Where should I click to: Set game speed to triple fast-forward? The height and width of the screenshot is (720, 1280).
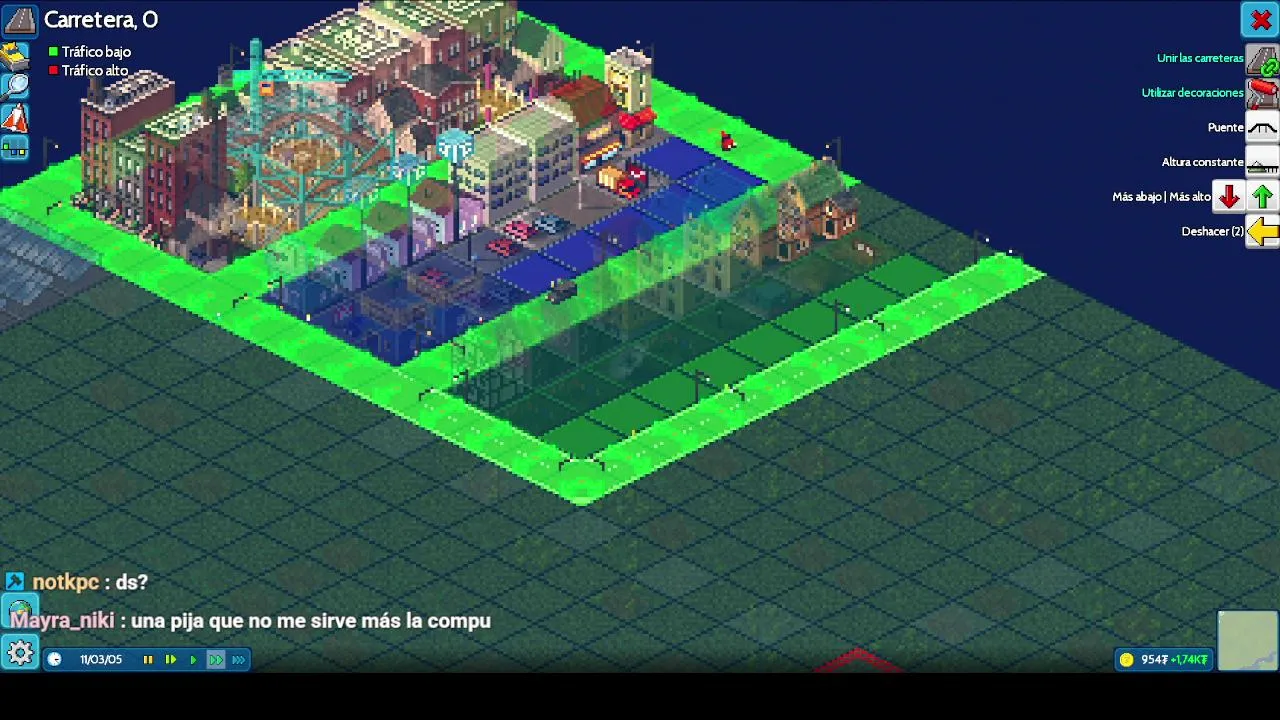(238, 659)
